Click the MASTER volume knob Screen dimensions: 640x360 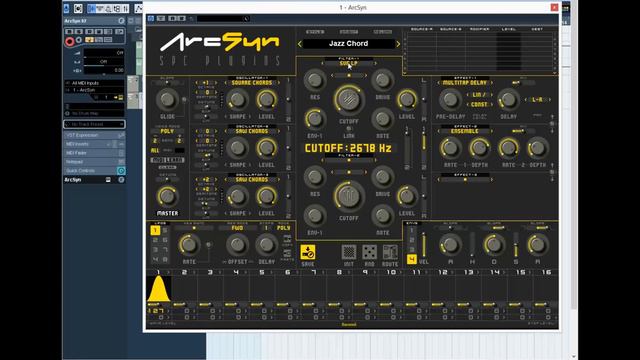click(x=167, y=196)
